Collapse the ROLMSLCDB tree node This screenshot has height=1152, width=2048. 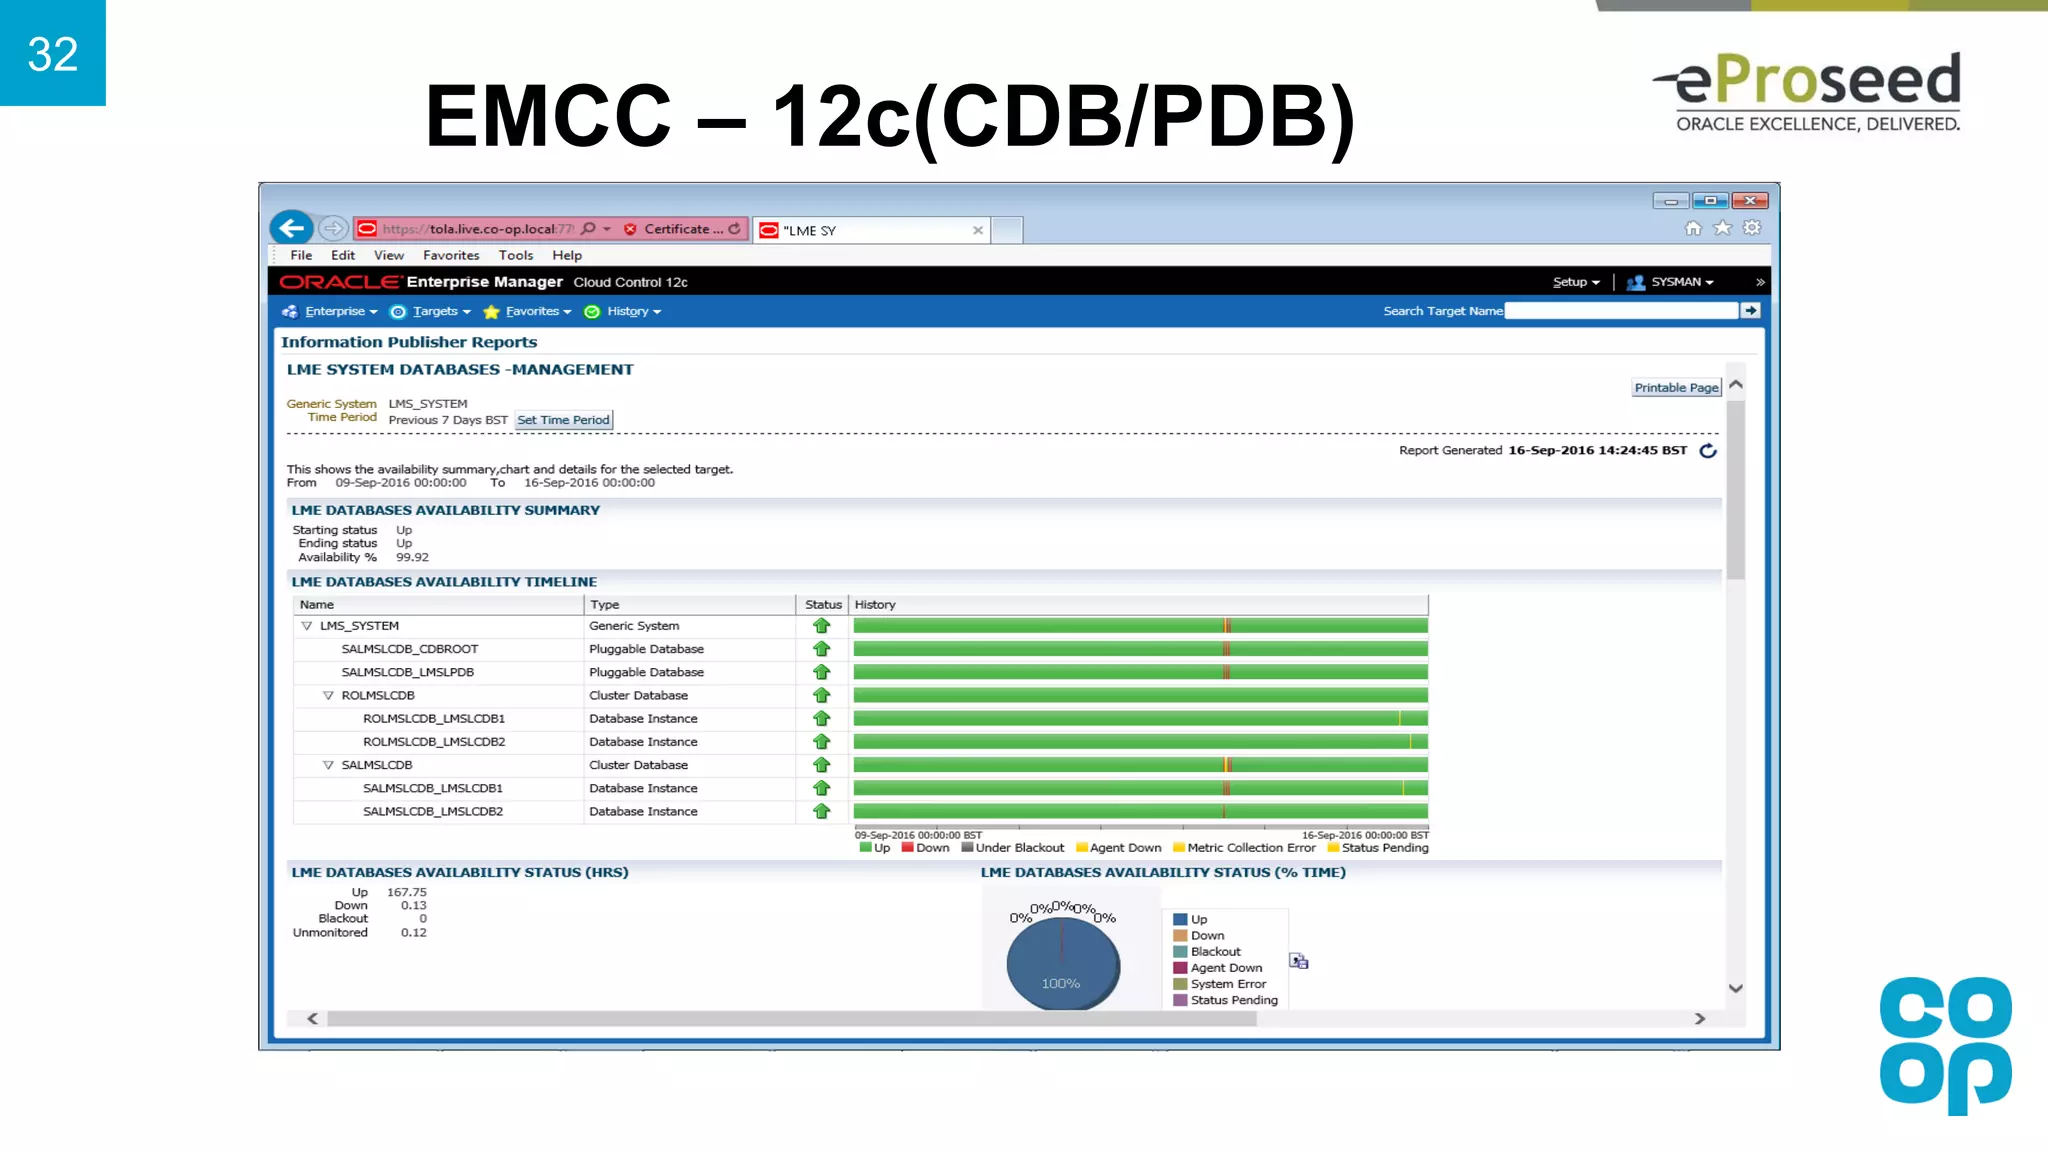(x=328, y=696)
